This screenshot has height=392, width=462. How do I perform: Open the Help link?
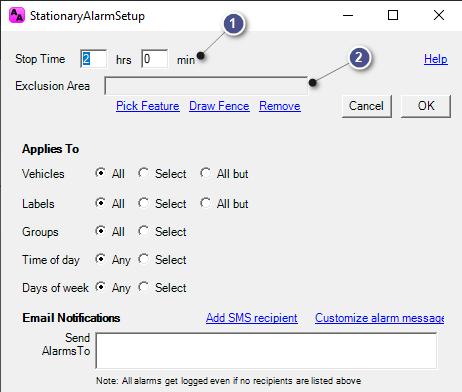click(x=436, y=59)
